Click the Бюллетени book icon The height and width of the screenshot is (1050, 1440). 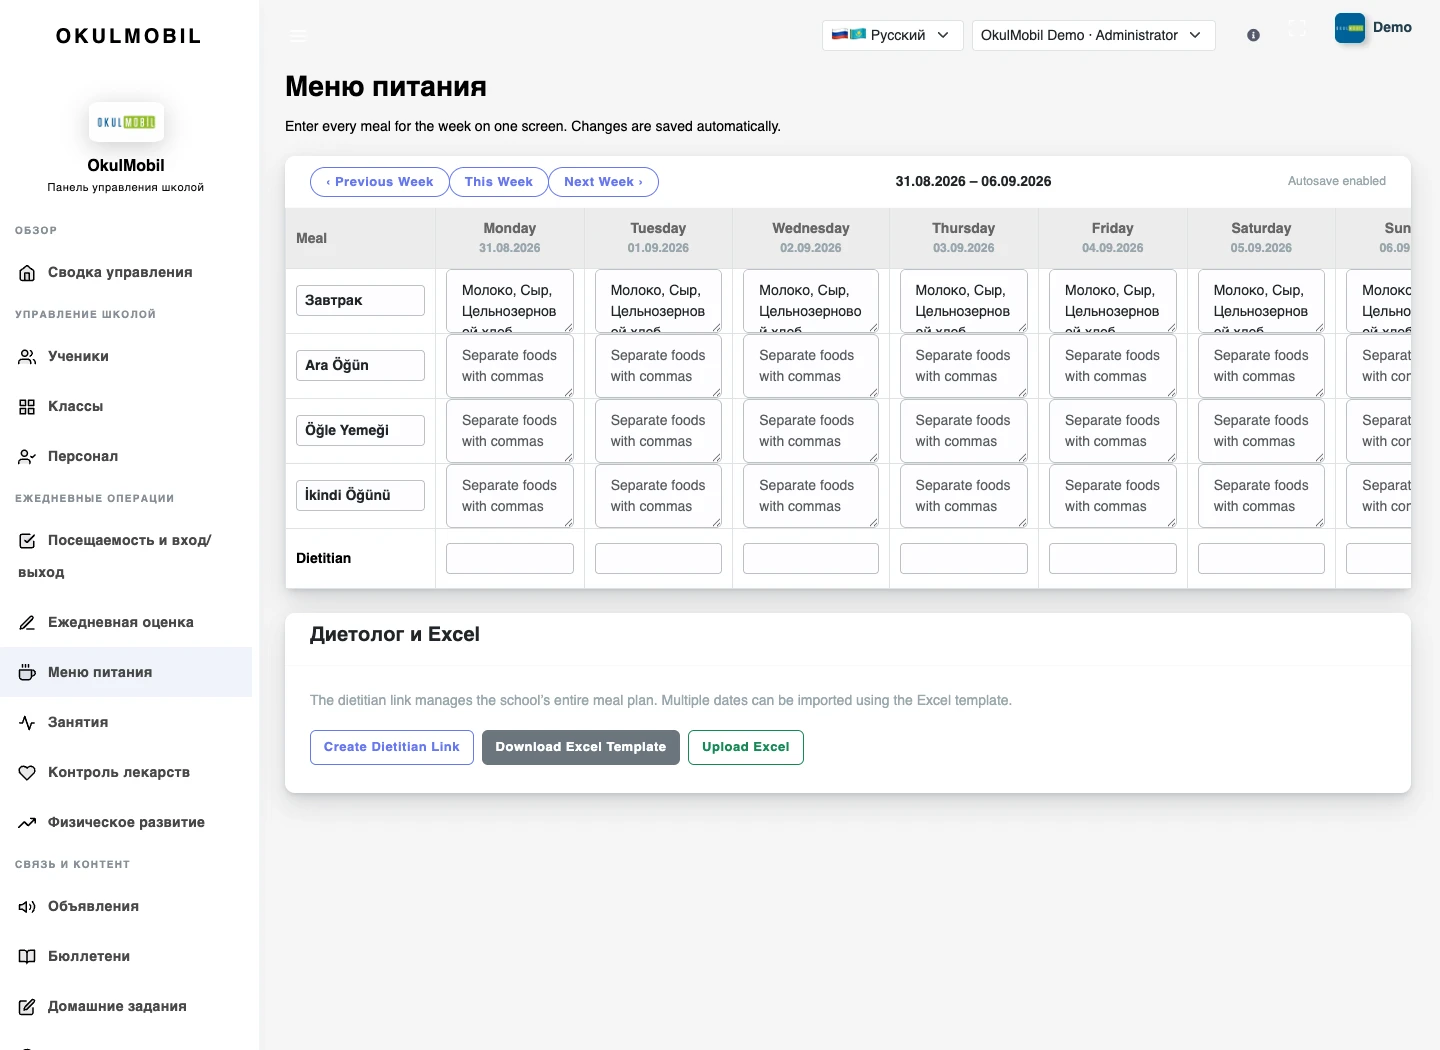coord(27,957)
